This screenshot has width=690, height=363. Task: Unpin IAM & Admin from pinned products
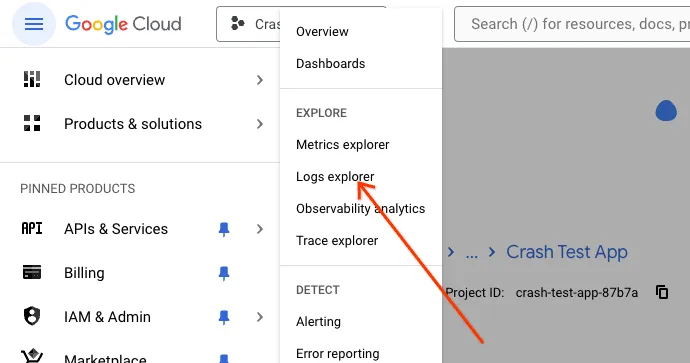click(x=224, y=317)
